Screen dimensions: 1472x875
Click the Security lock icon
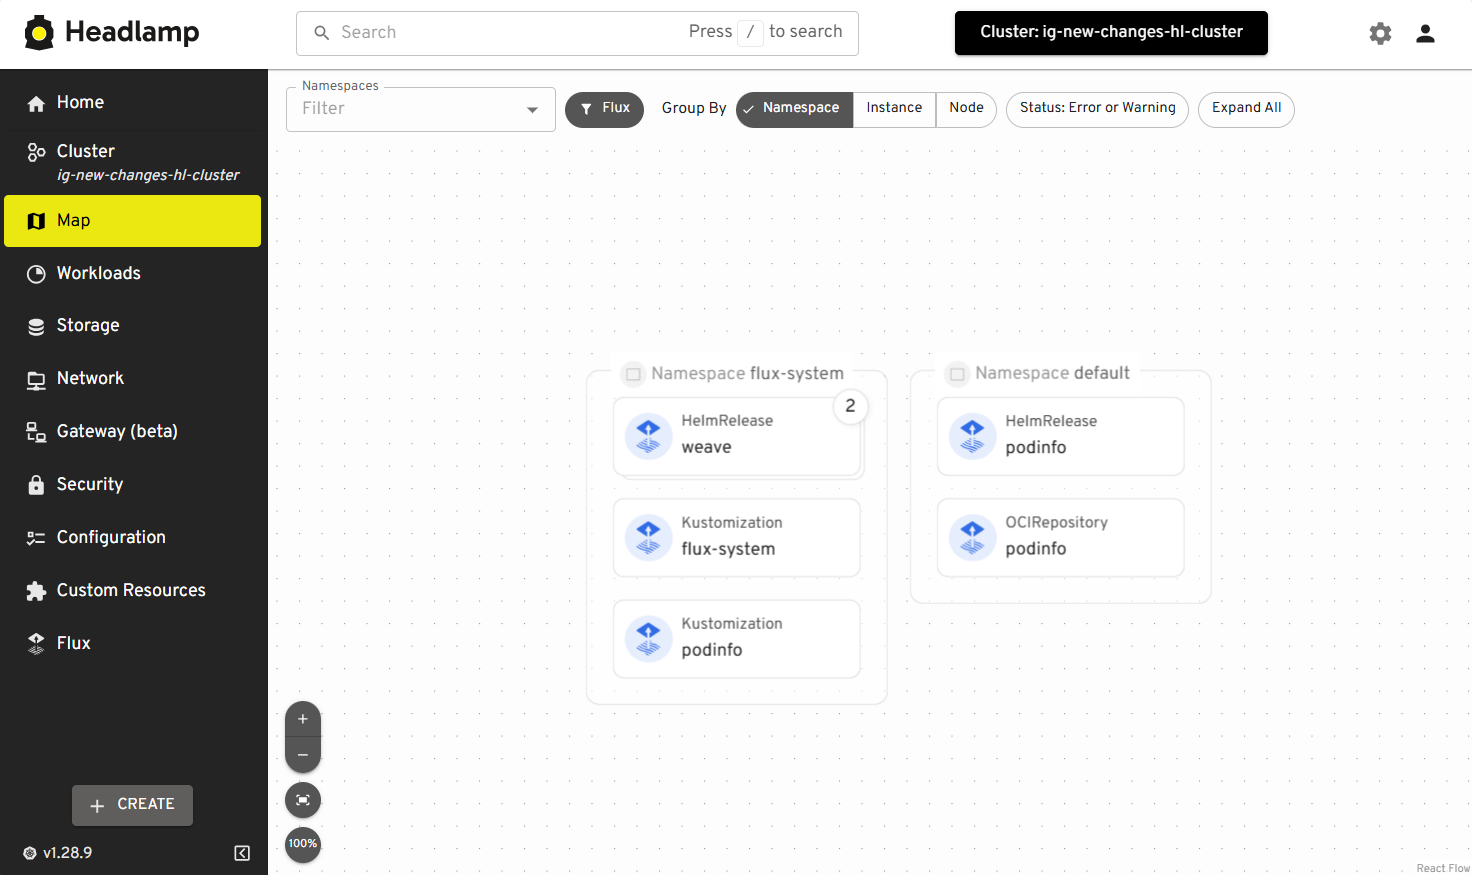(36, 485)
